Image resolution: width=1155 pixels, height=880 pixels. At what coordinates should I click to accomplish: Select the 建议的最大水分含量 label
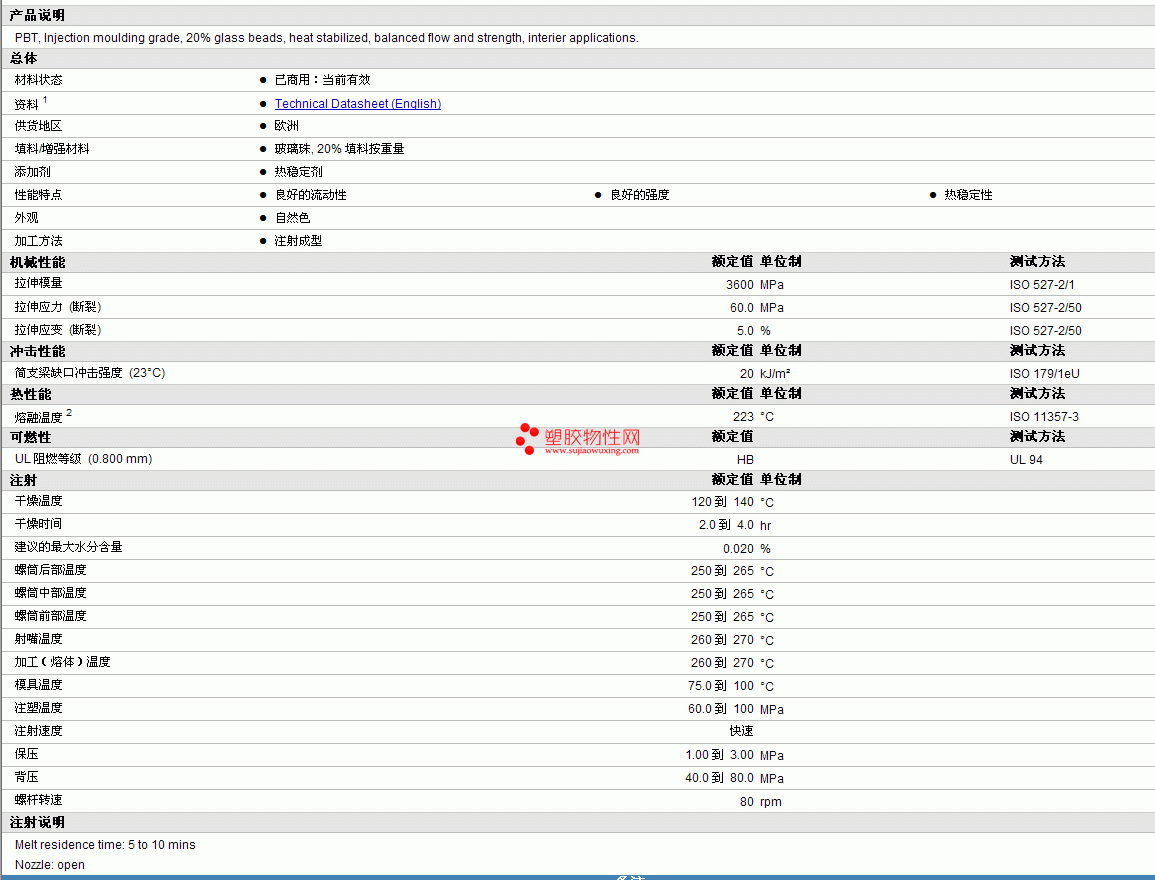69,546
